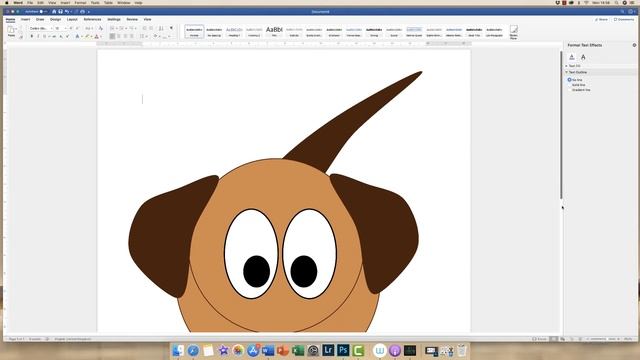The image size is (640, 360).
Task: Click the Share button
Action: (x=601, y=19)
